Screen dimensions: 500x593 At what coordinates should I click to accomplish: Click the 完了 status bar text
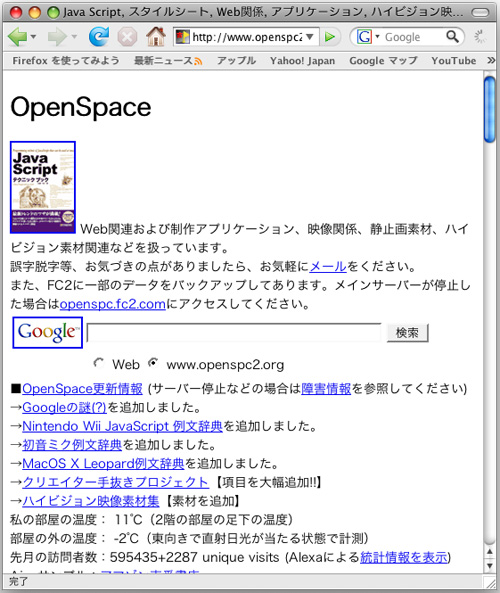[x=19, y=581]
